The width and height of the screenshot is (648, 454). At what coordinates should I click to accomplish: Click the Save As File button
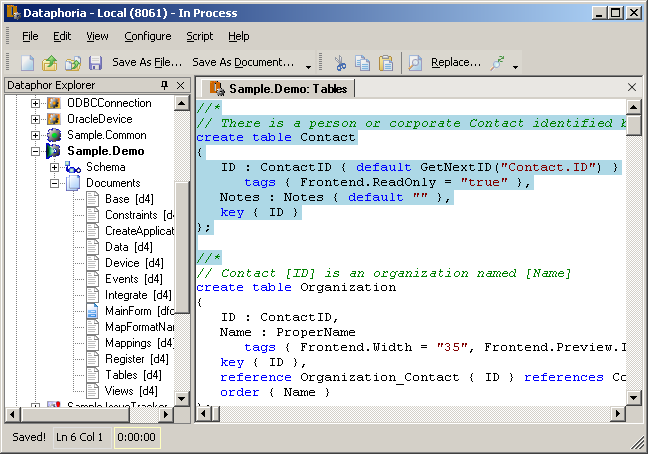tap(147, 62)
